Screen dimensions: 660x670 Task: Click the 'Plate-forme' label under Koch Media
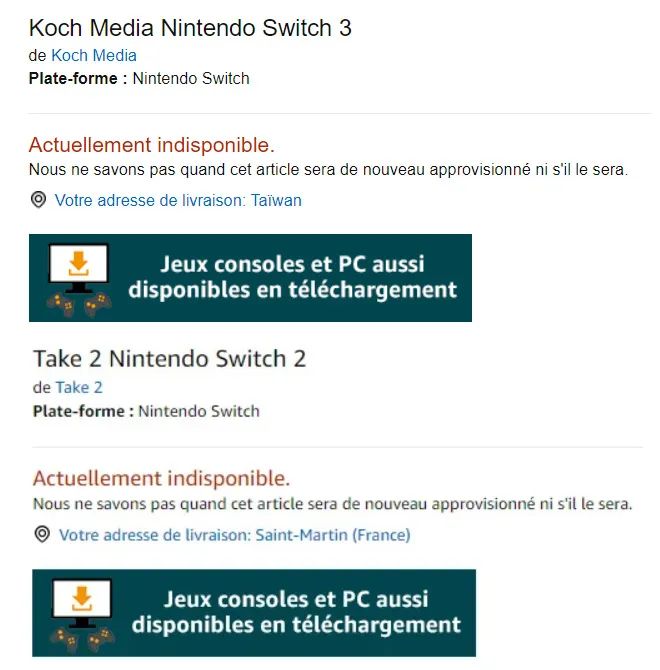click(78, 78)
